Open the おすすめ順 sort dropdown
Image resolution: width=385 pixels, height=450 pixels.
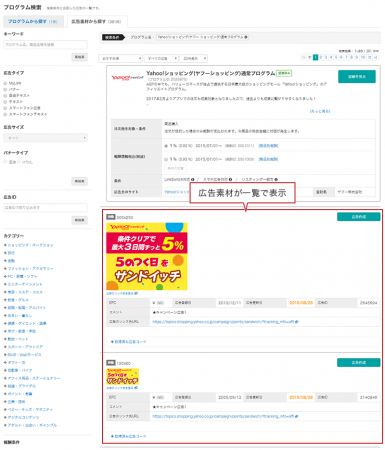point(121,58)
